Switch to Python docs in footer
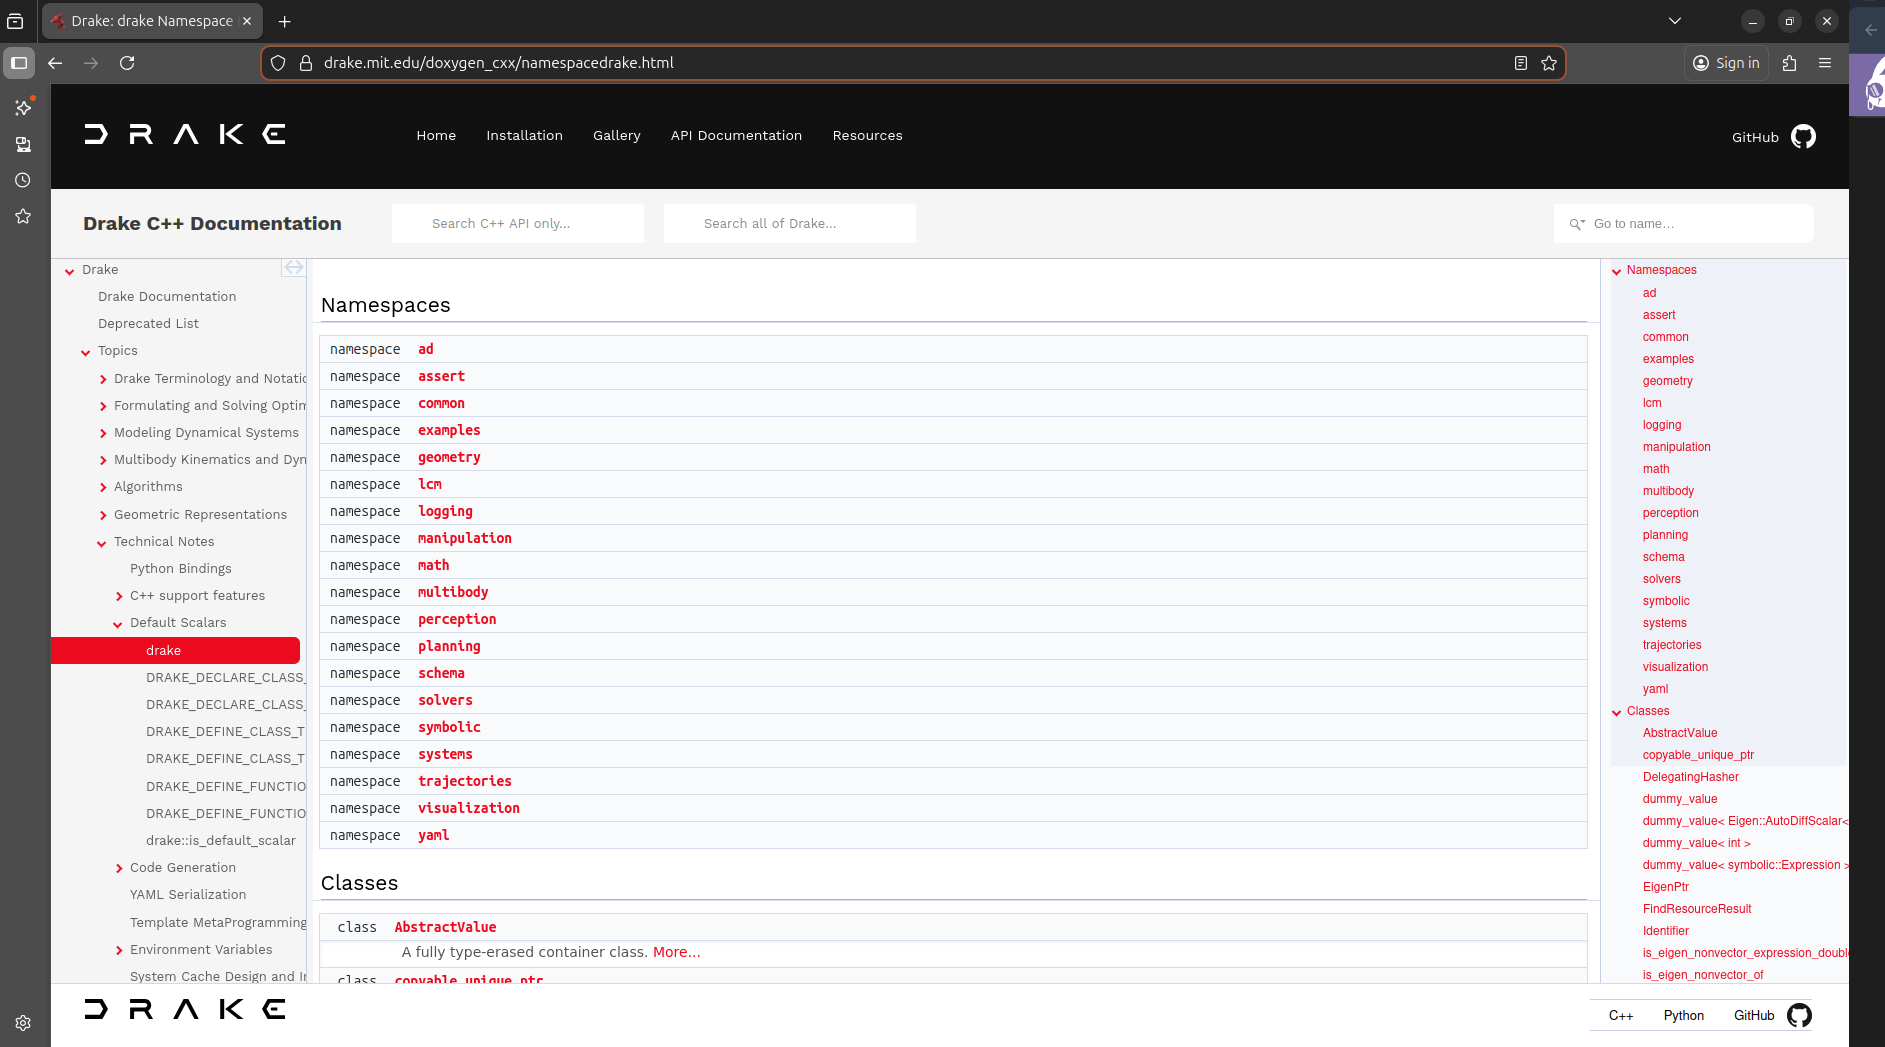Screen dimensions: 1885x1047 click(1684, 1016)
